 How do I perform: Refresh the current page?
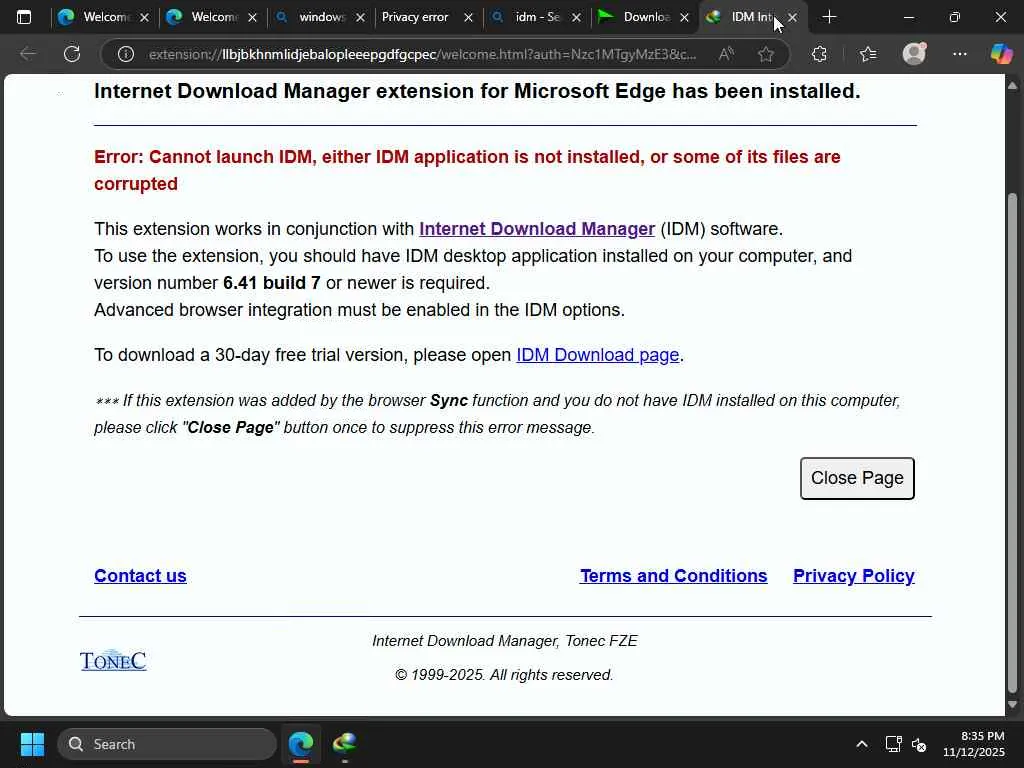72,54
